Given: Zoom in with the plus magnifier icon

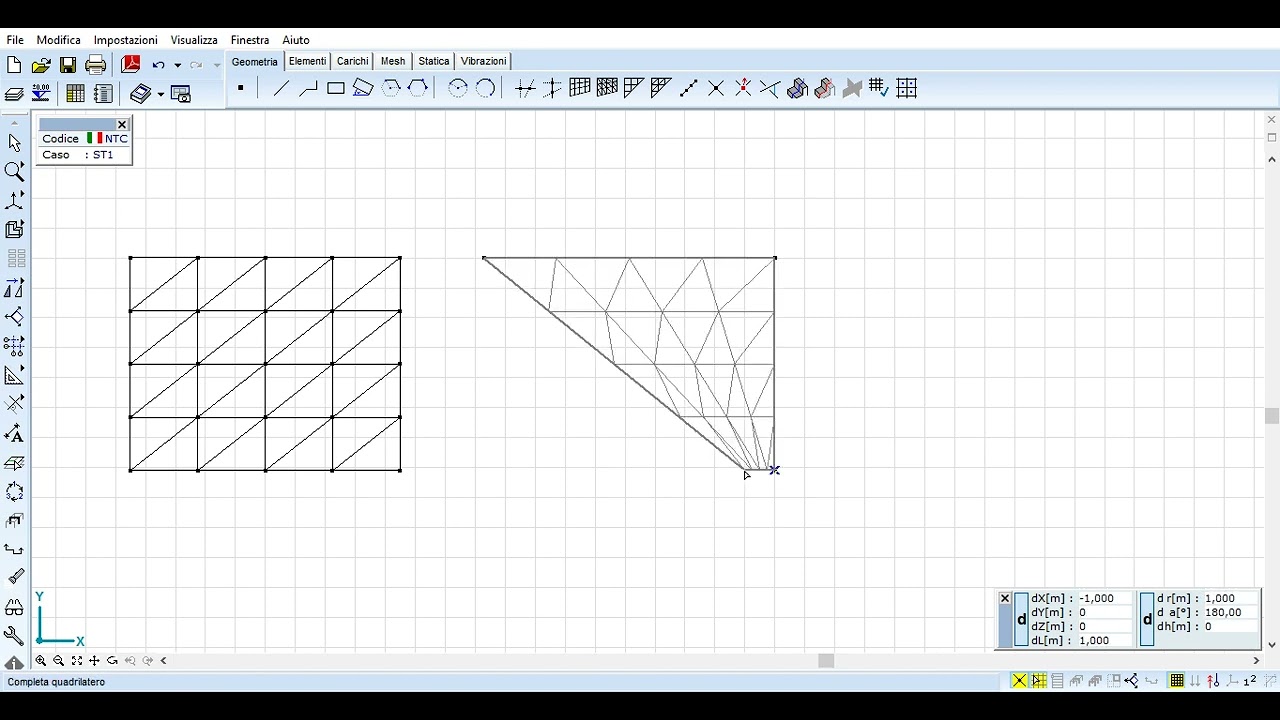Looking at the screenshot, I should [41, 661].
